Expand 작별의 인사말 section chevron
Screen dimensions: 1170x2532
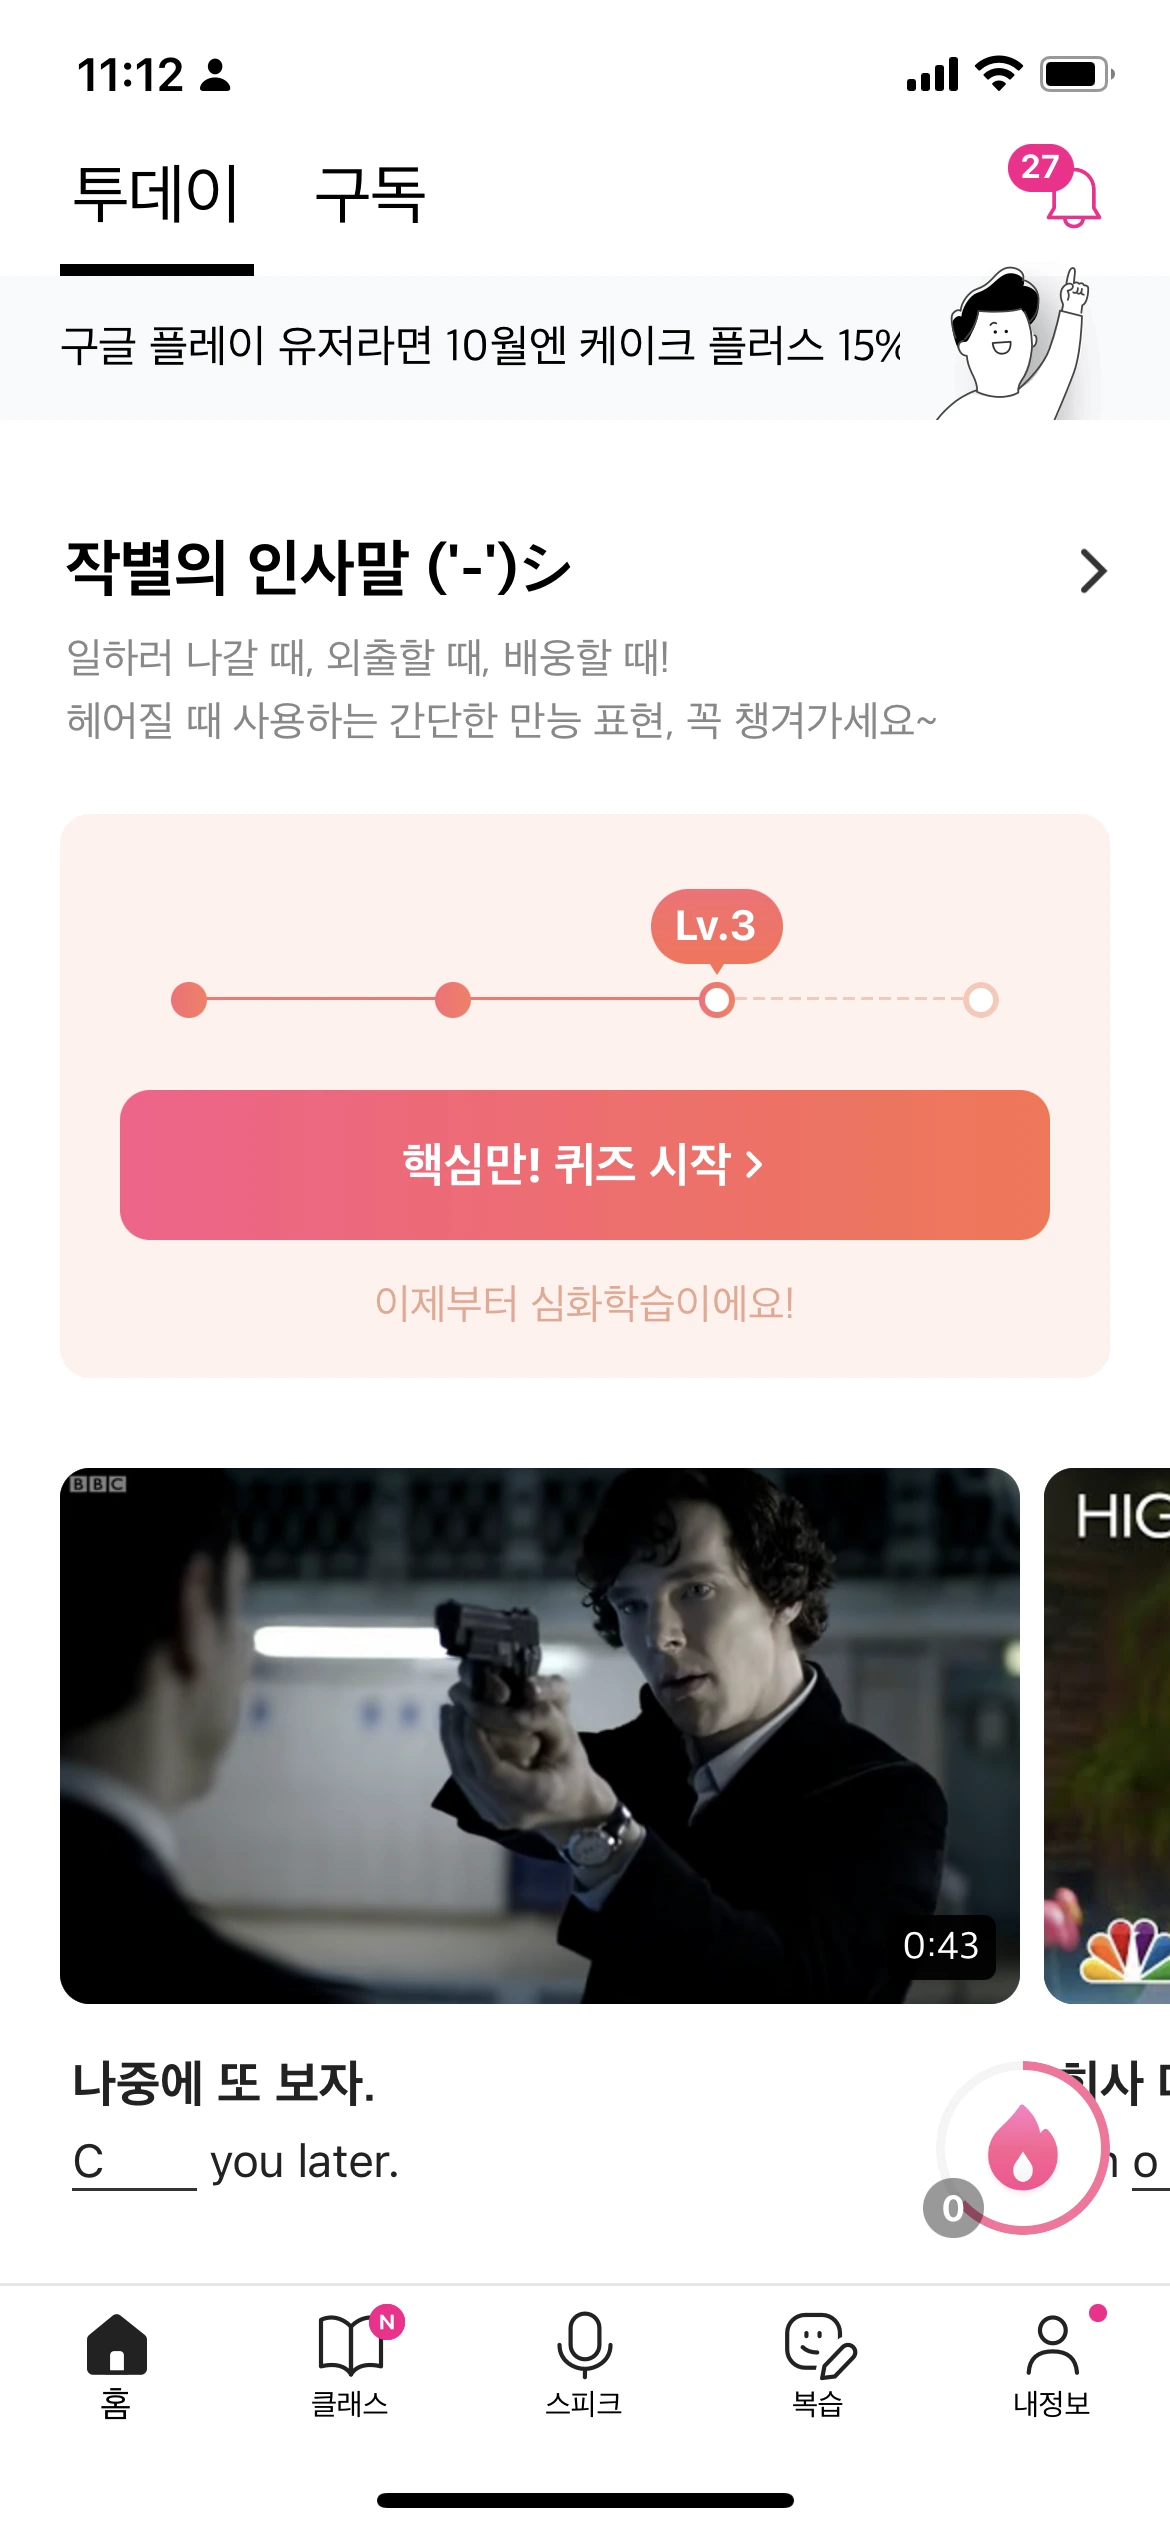1093,571
